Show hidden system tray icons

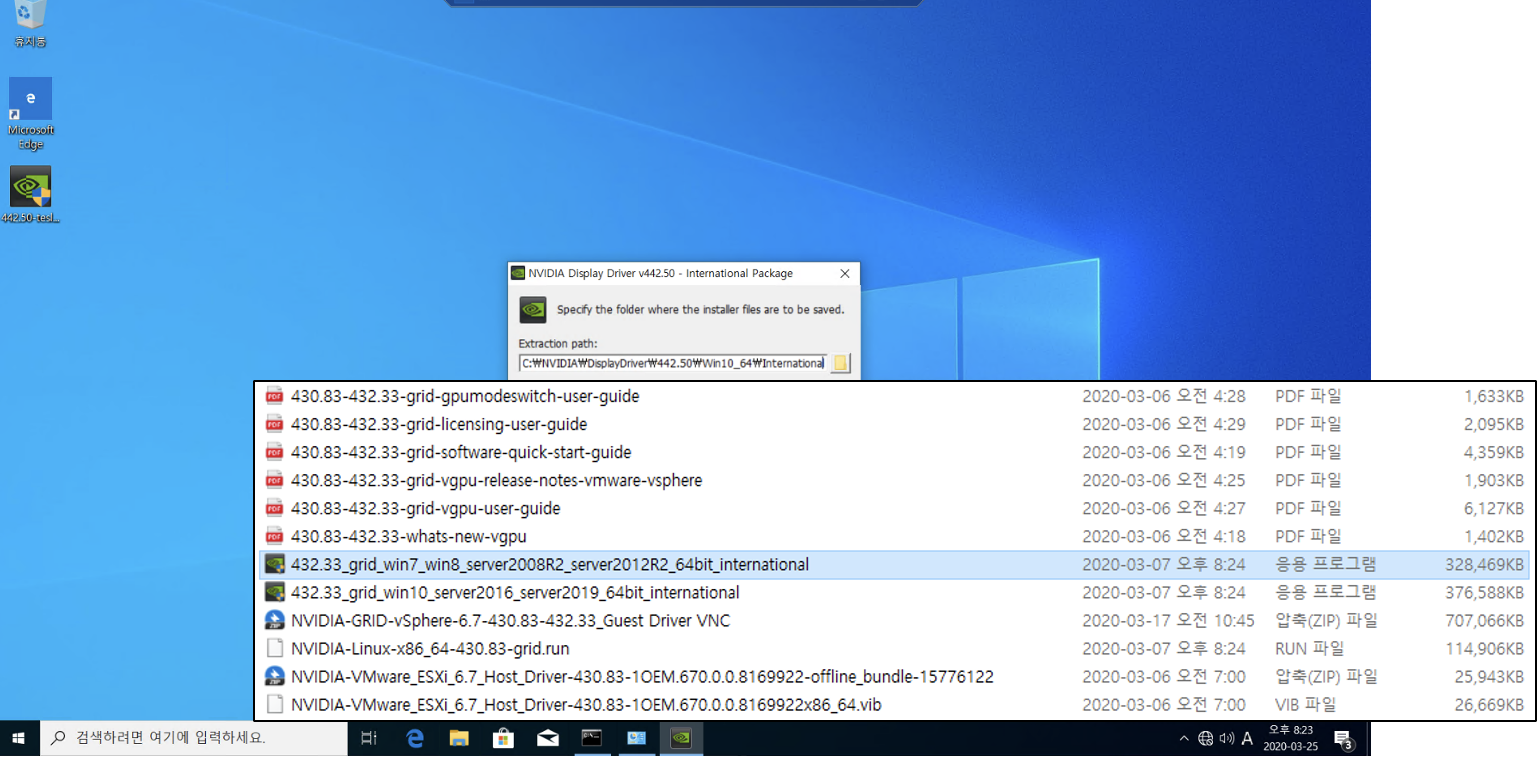click(1184, 739)
